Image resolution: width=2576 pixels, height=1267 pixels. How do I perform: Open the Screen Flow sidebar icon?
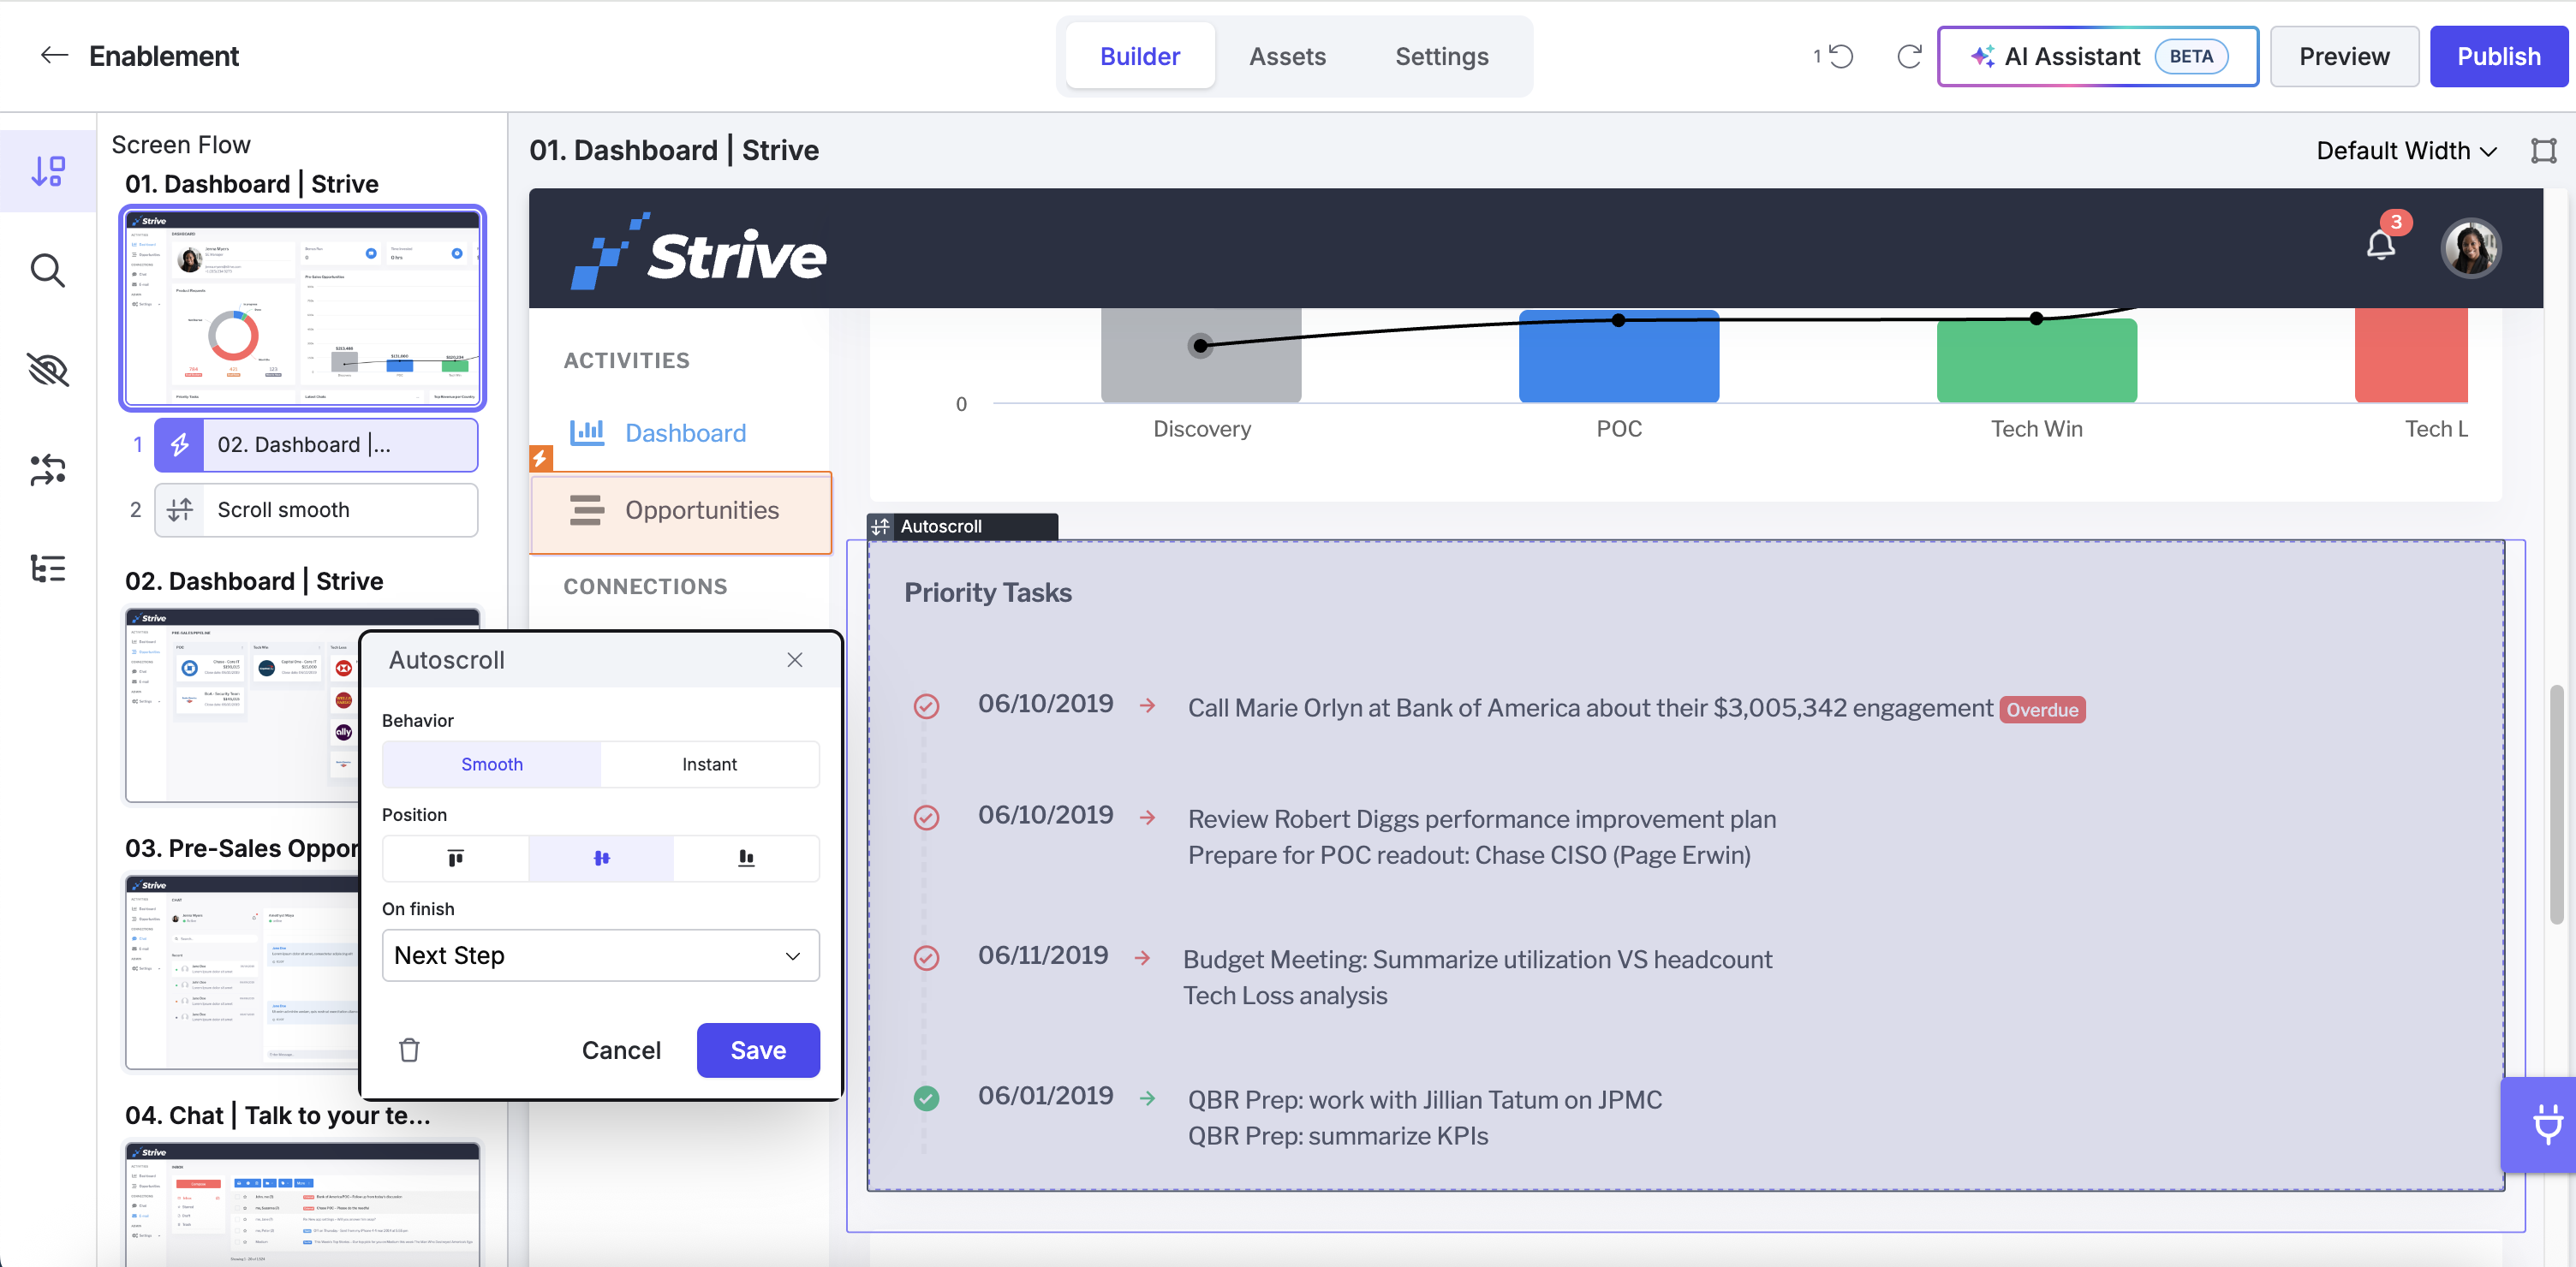pyautogui.click(x=48, y=170)
